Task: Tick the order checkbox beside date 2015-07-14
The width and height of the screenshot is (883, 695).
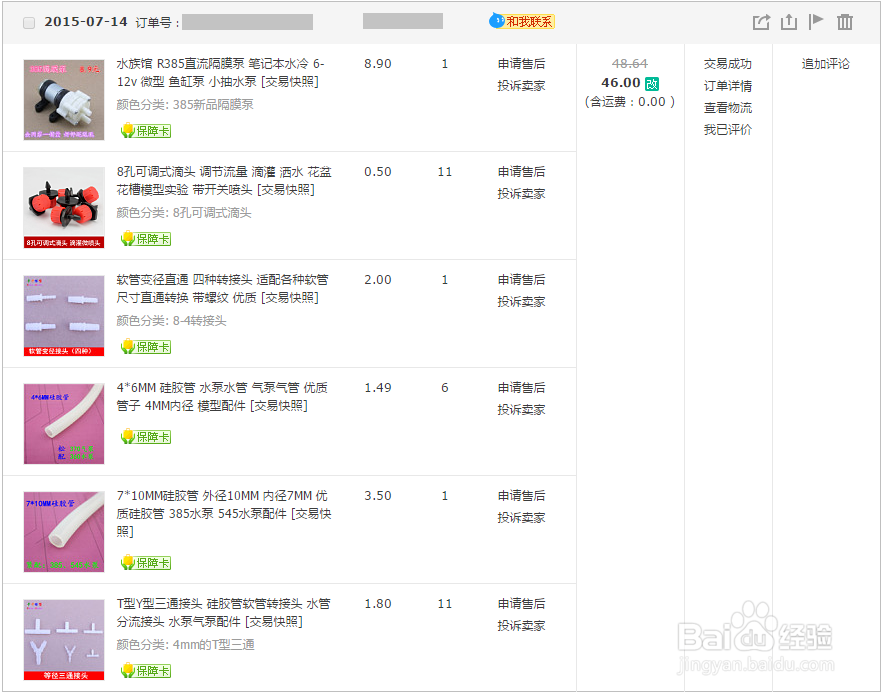Action: pyautogui.click(x=29, y=23)
